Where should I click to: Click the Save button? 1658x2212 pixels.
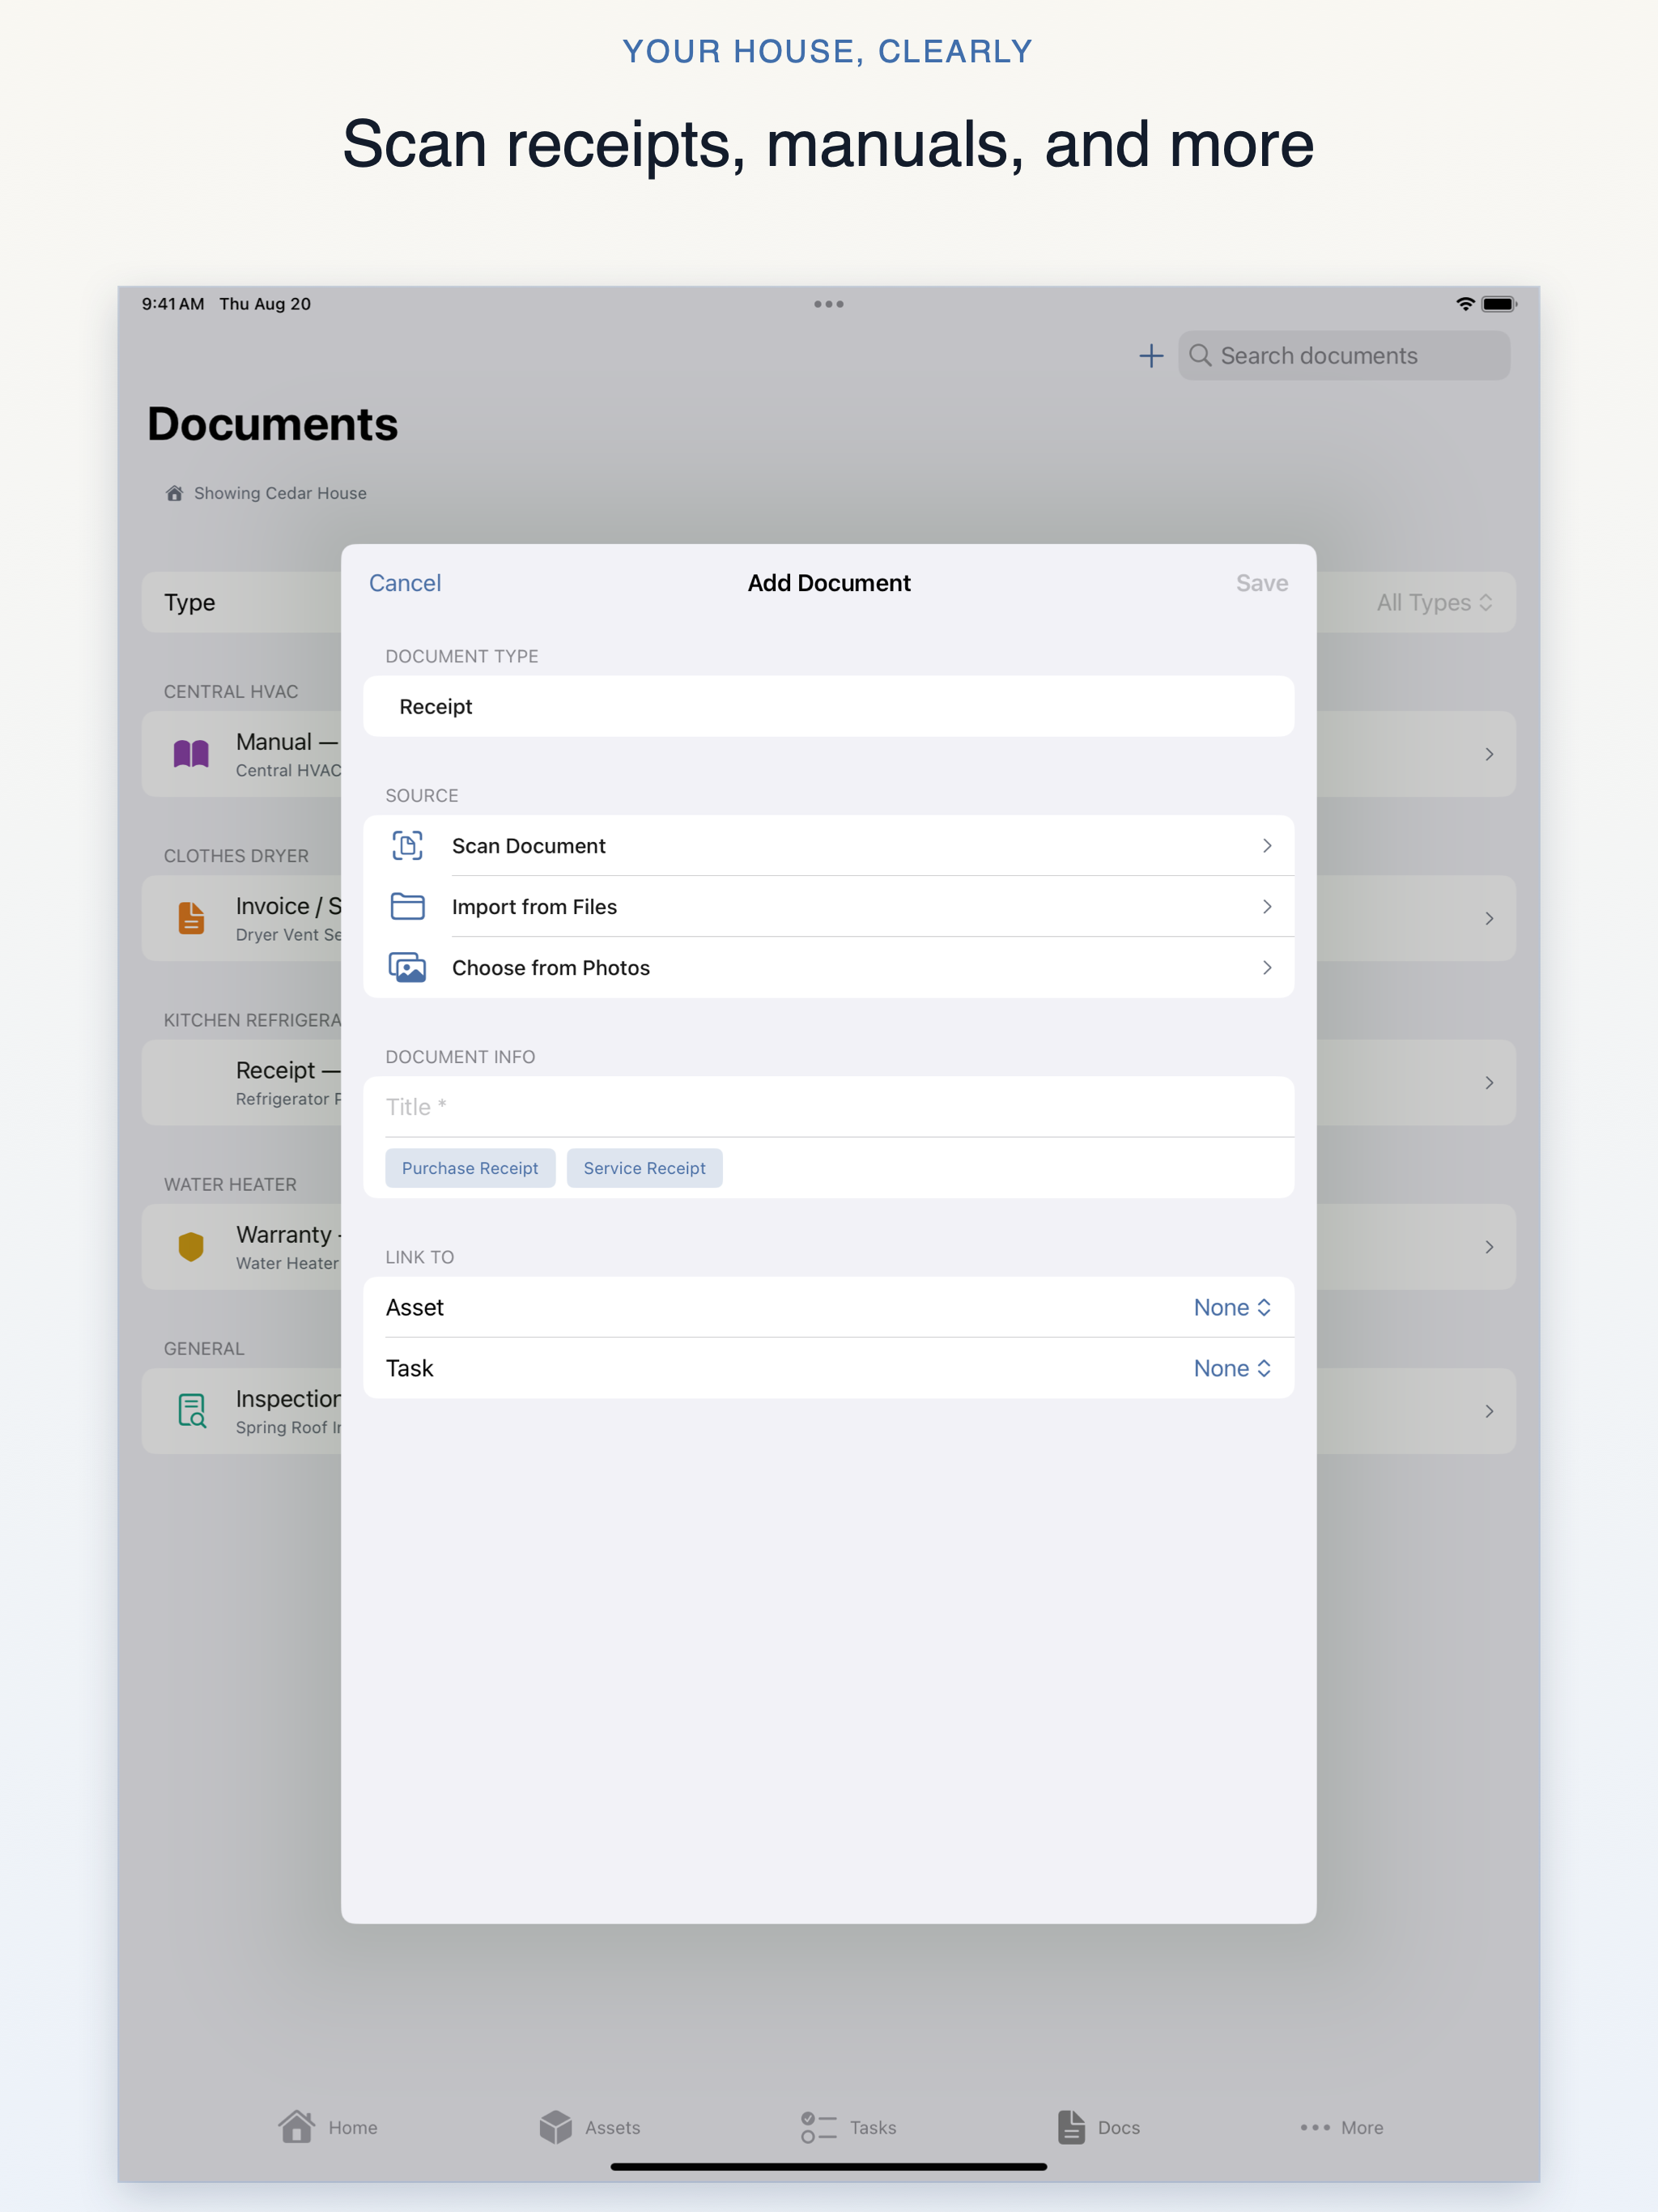[1262, 583]
